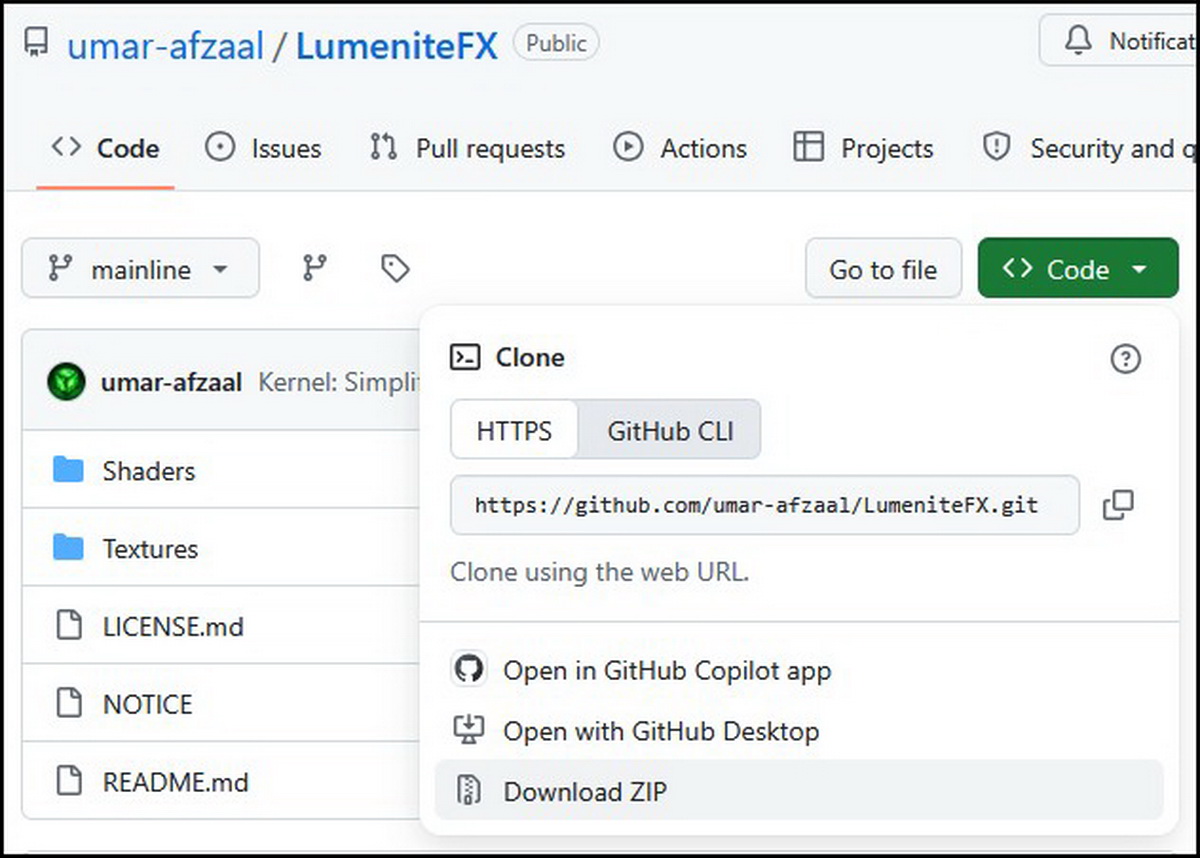The height and width of the screenshot is (858, 1200).
Task: Open the LICENSE.md file
Action: click(173, 626)
